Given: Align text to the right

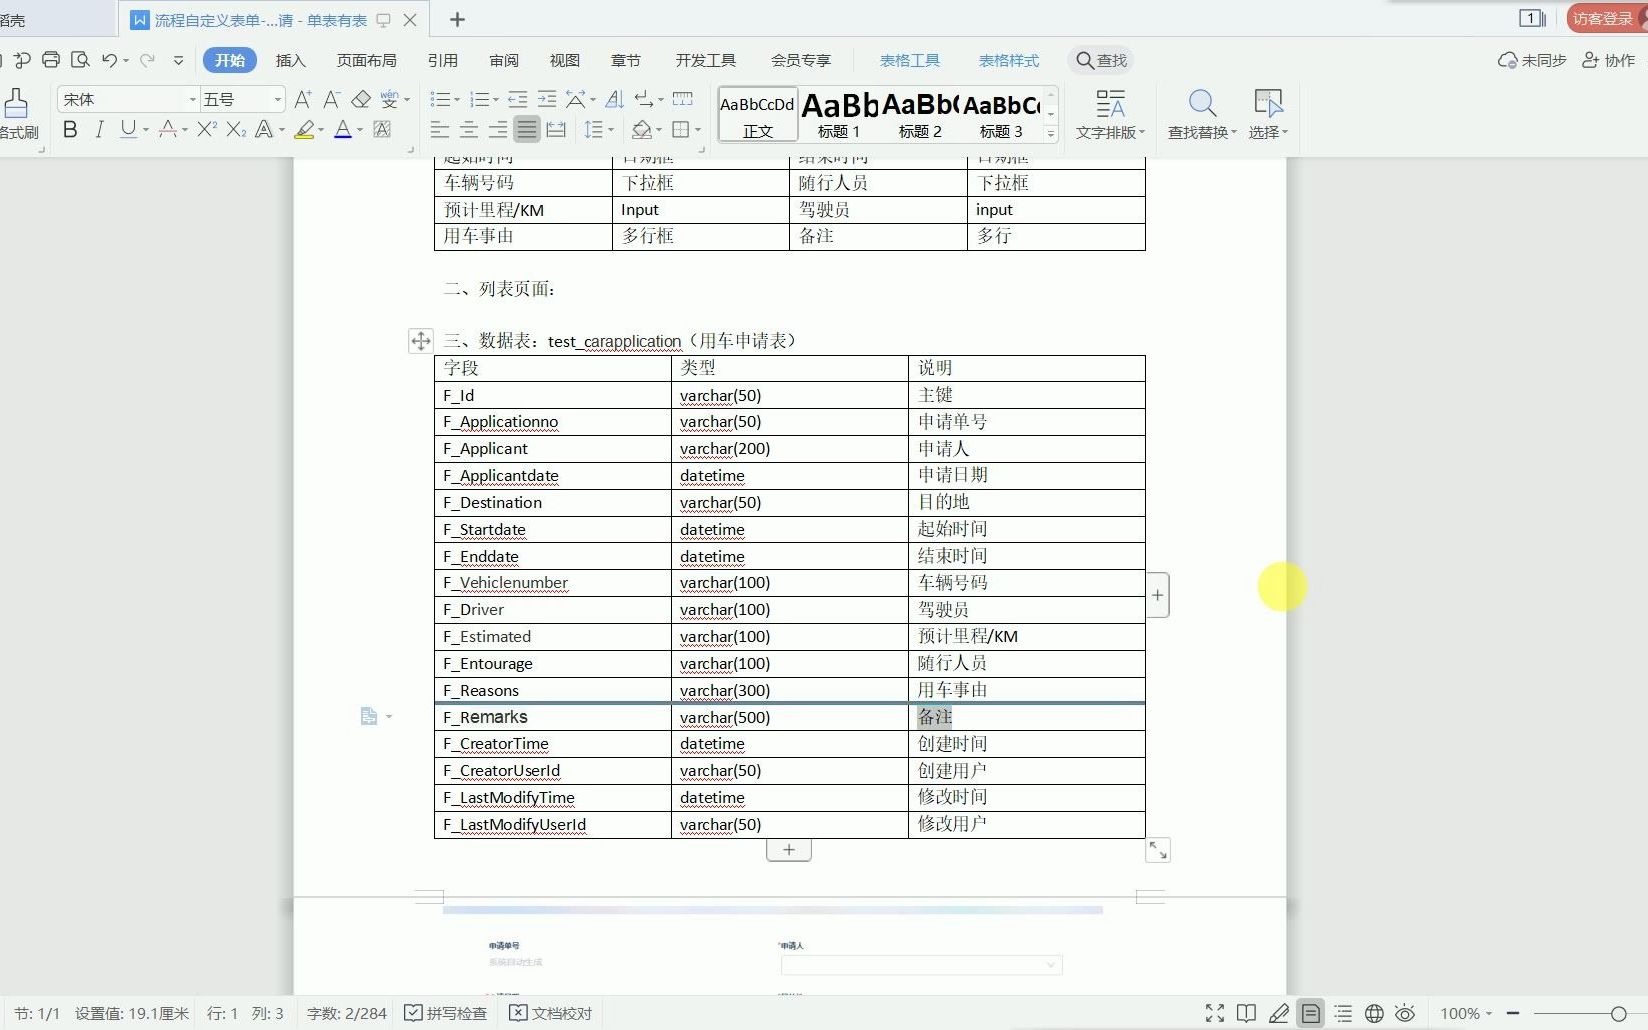Looking at the screenshot, I should pos(497,129).
